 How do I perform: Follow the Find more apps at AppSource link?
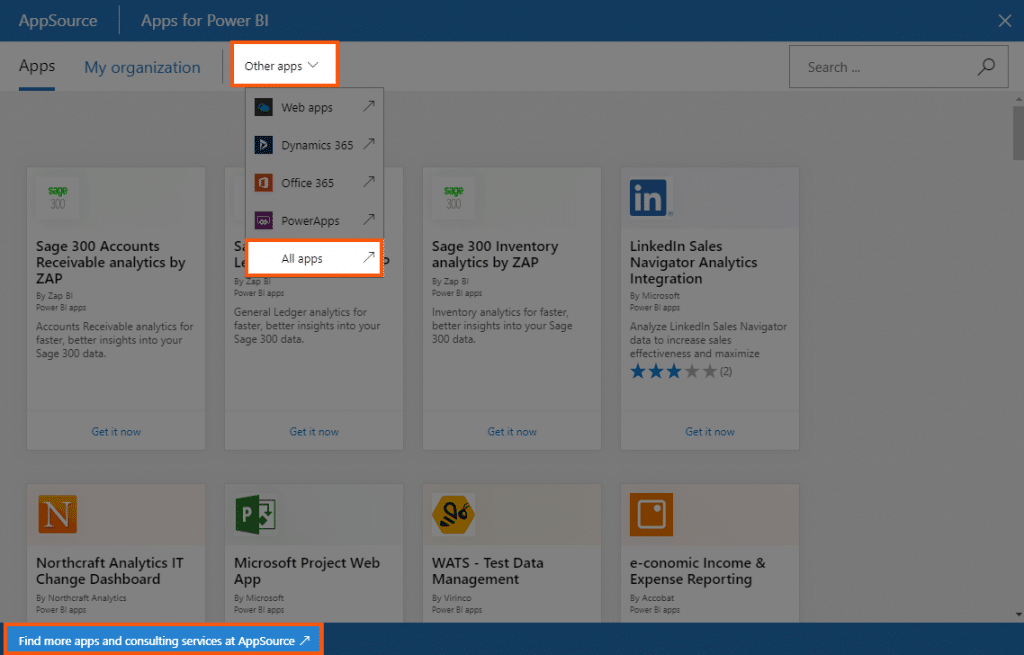click(164, 641)
